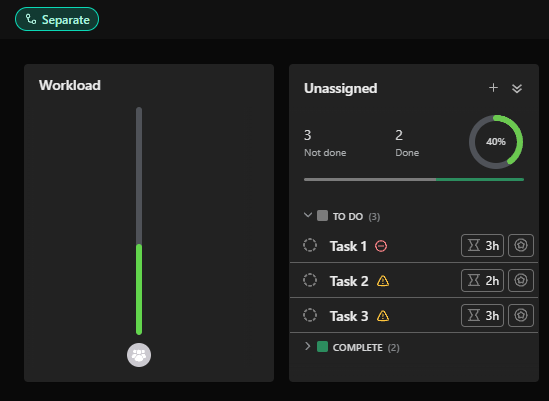This screenshot has height=401, width=549.
Task: Click the points icon for Task 2
Action: click(x=521, y=281)
